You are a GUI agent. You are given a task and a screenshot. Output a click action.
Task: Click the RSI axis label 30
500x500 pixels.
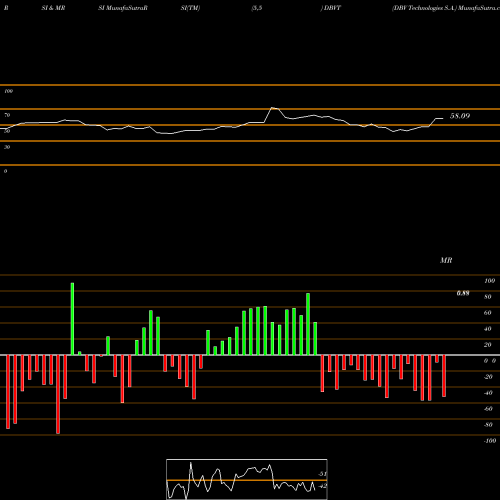7,147
